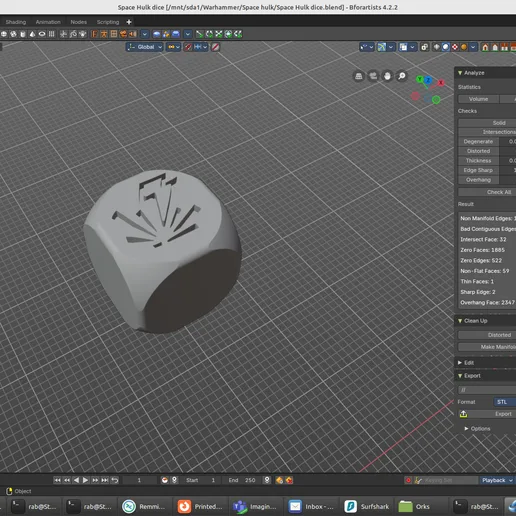
Task: Select rendered shading sphere icon
Action: tap(464, 47)
